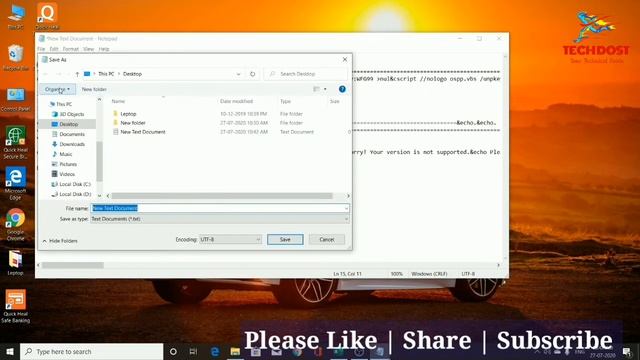Open Notepad Format menu
Viewport: 640px width, 360px height.
(70, 49)
